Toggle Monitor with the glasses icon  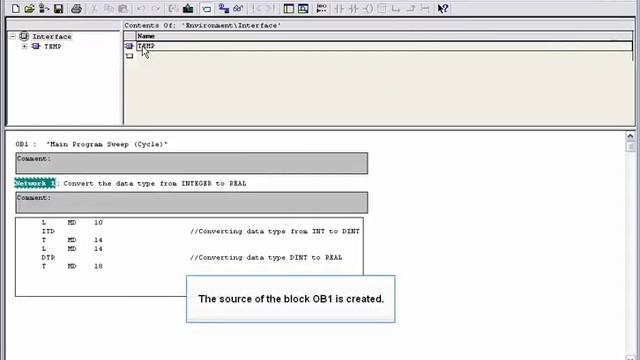pyautogui.click(x=238, y=9)
